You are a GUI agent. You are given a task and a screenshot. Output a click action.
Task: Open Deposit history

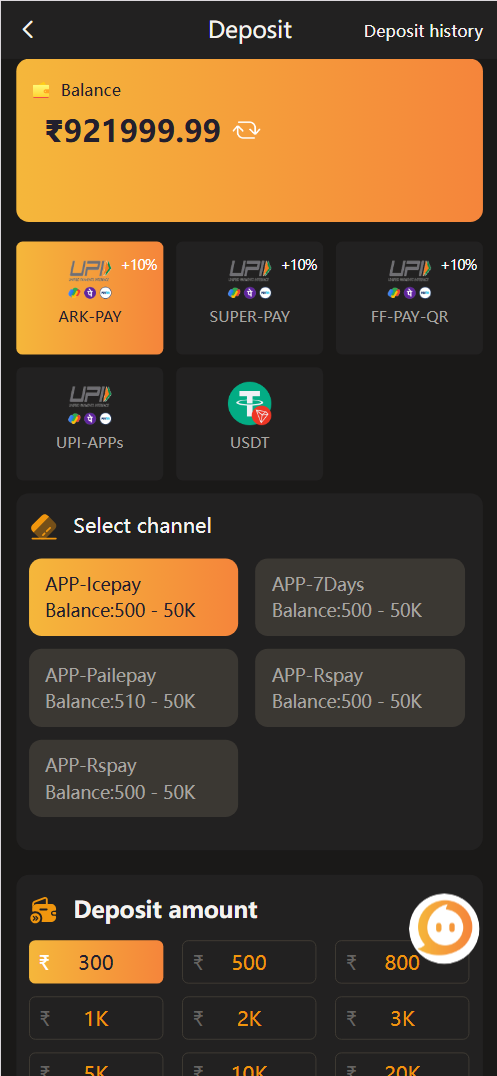pos(424,32)
